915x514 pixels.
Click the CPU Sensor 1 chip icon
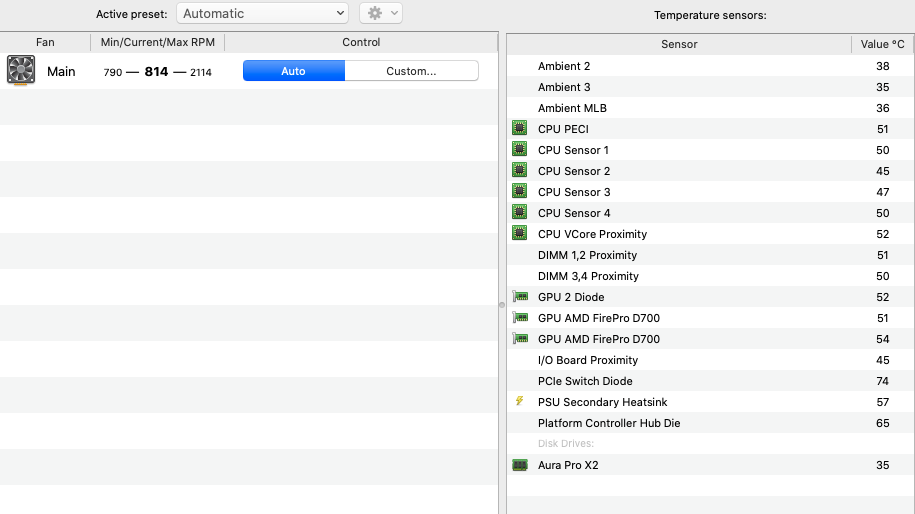(x=519, y=150)
